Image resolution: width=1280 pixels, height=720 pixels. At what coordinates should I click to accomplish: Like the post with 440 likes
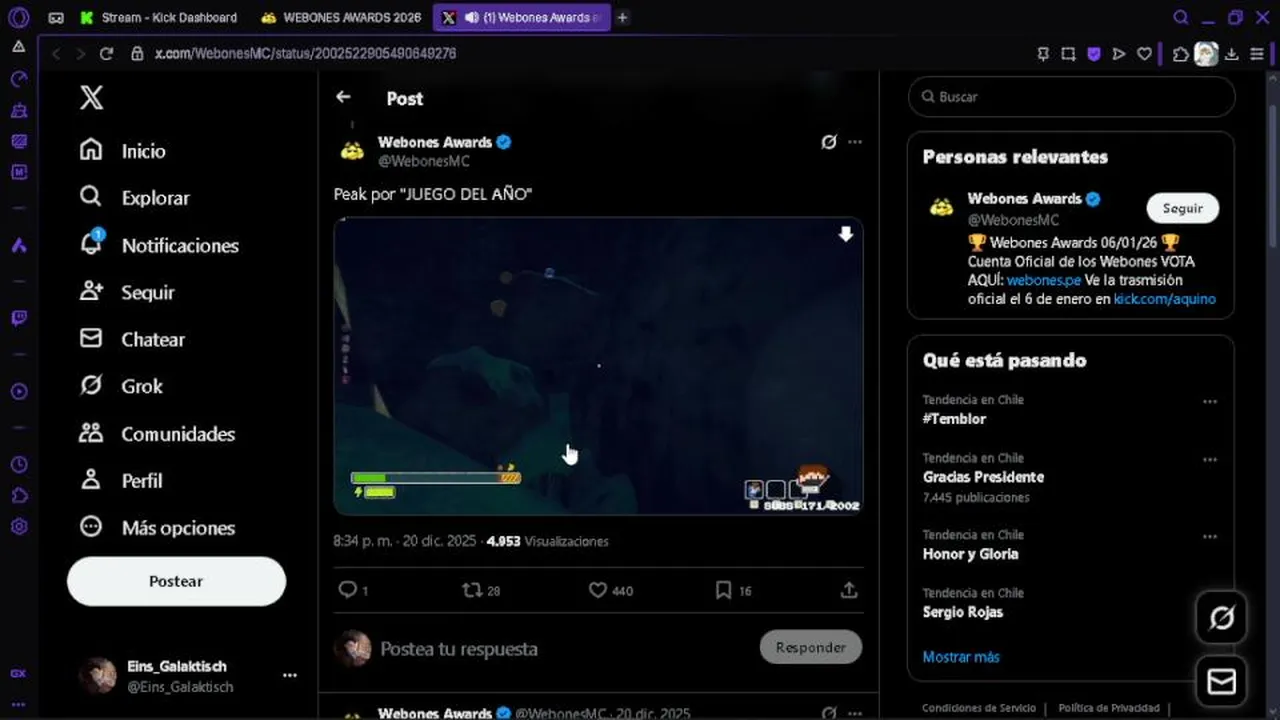(610, 590)
